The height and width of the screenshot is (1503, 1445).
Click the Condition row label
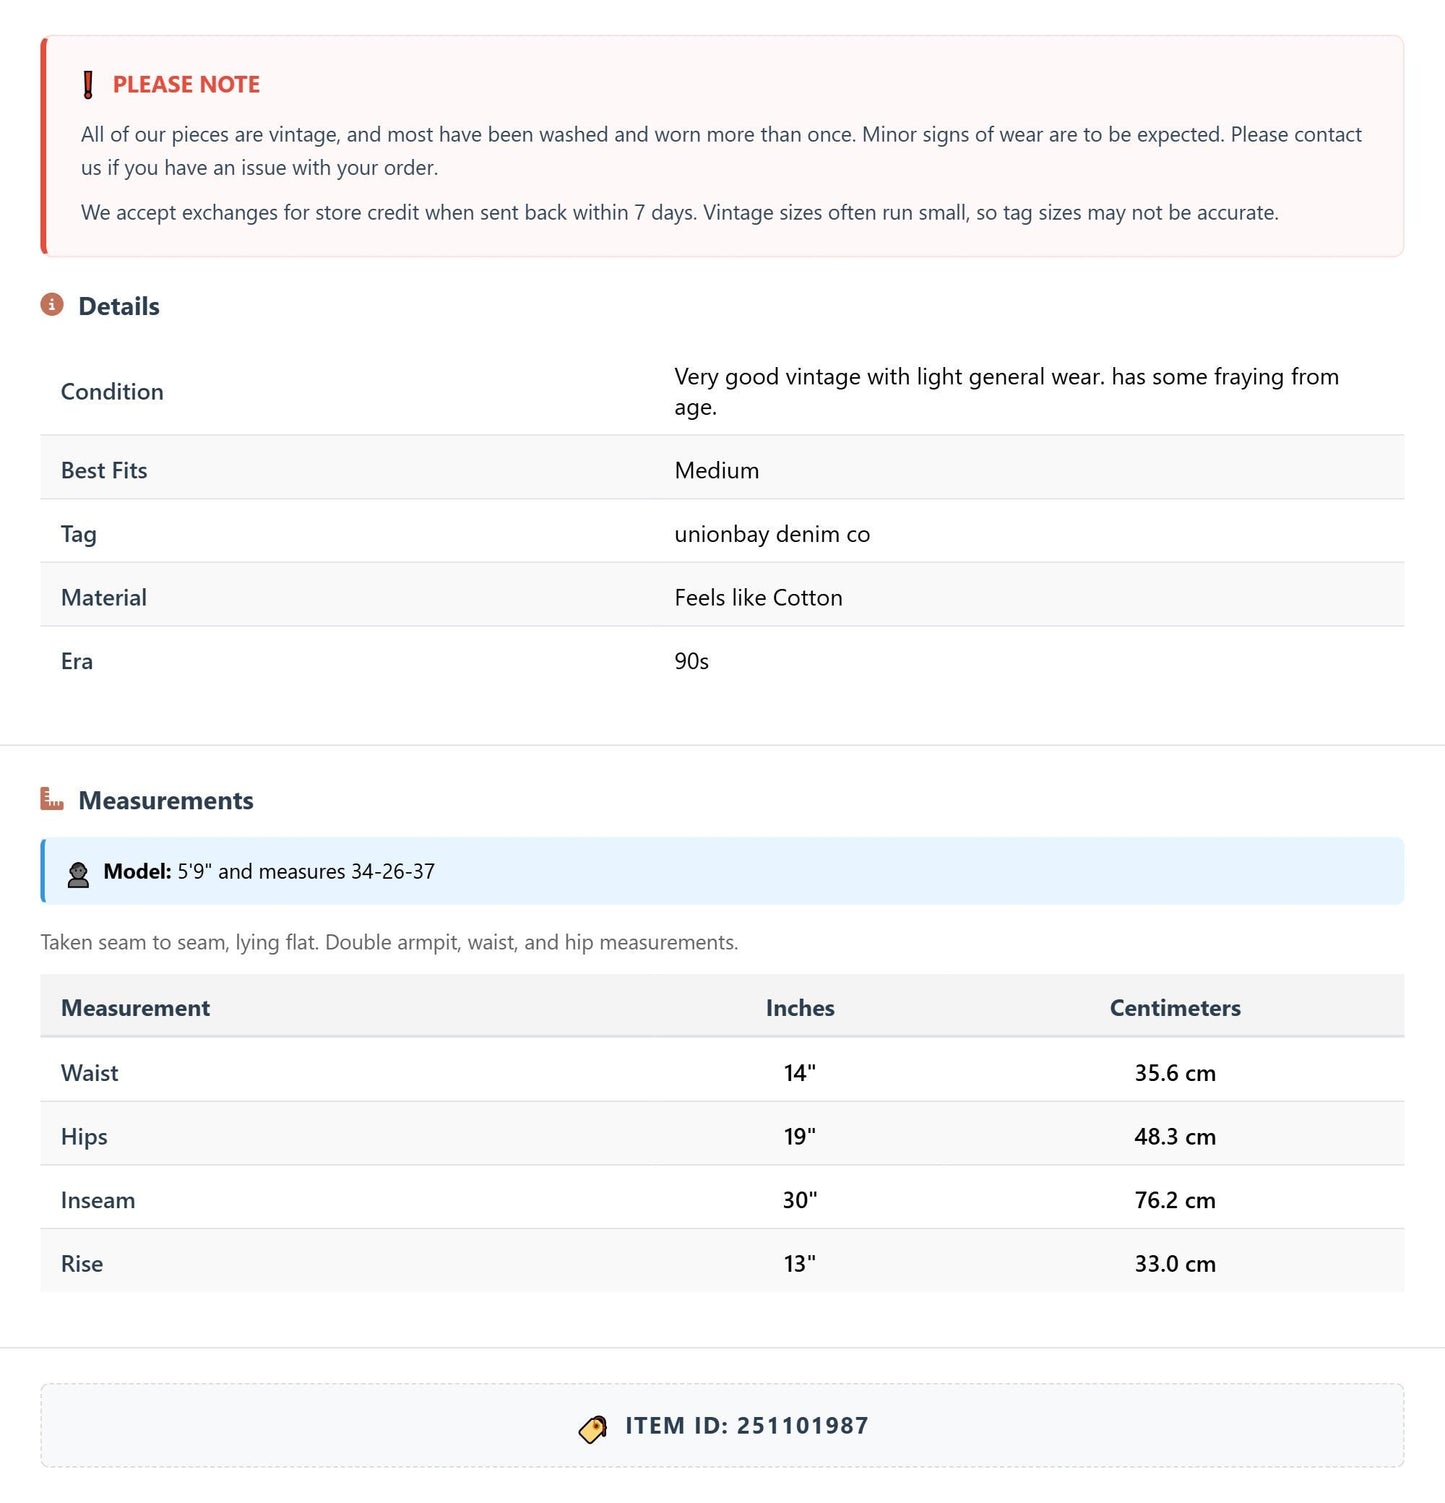[x=112, y=392]
